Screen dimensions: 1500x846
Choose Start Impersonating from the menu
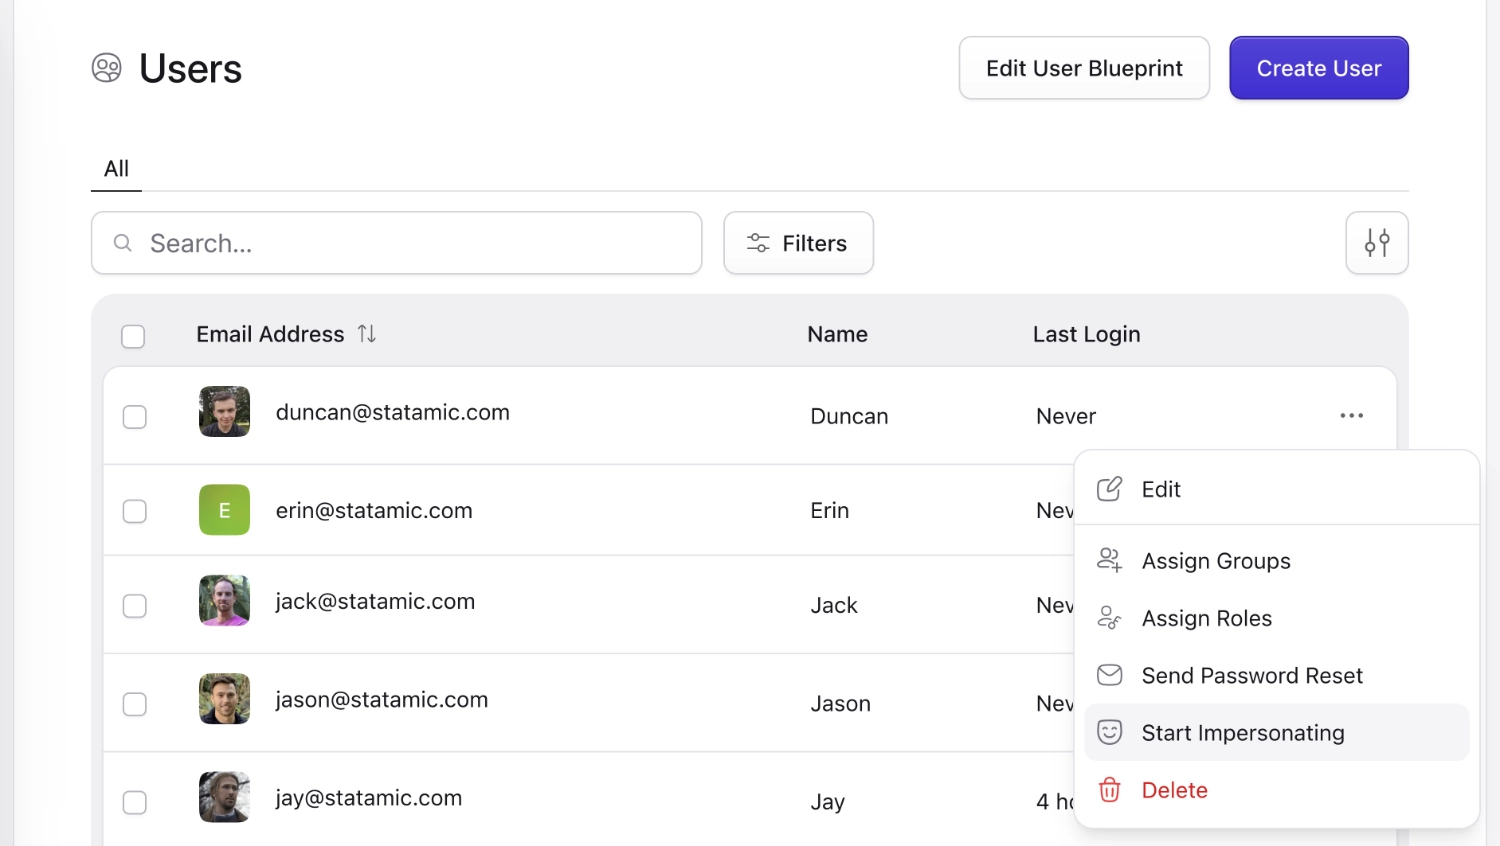pos(1243,732)
